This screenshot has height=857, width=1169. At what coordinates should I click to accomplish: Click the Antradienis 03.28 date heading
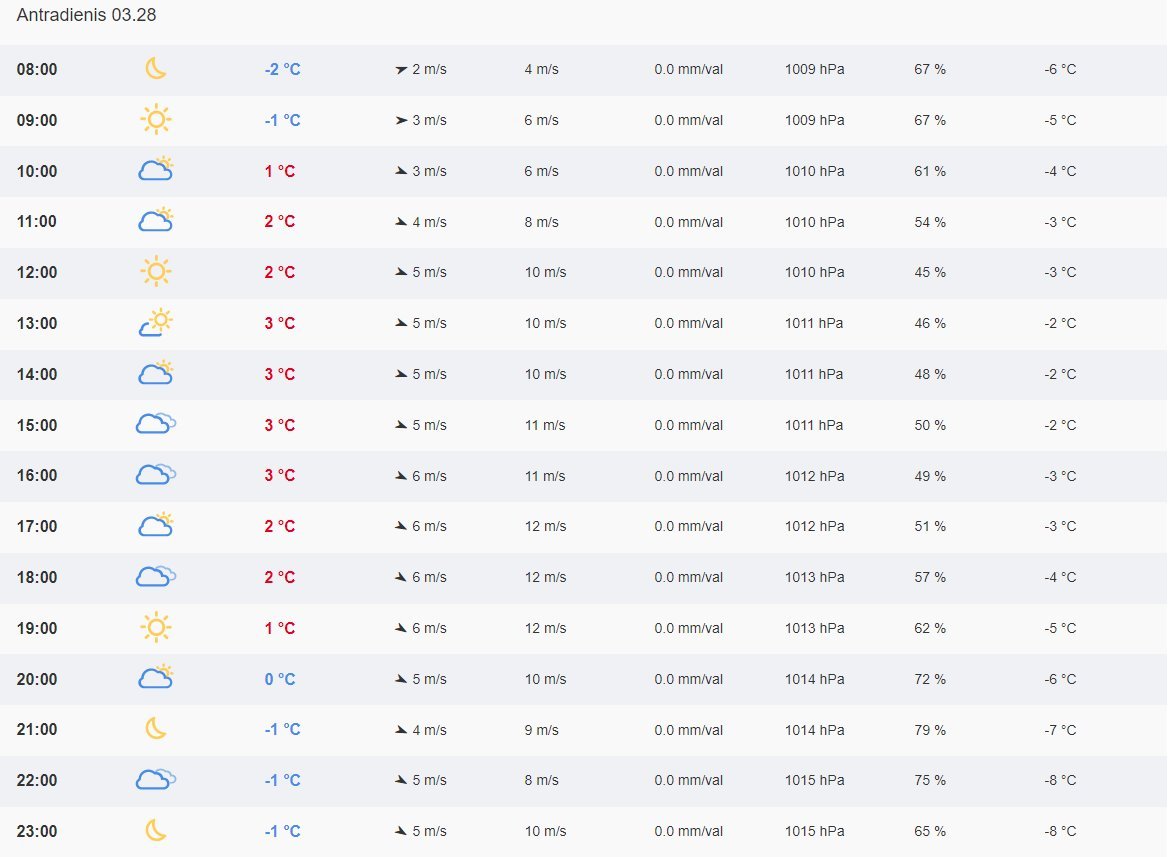(x=86, y=16)
